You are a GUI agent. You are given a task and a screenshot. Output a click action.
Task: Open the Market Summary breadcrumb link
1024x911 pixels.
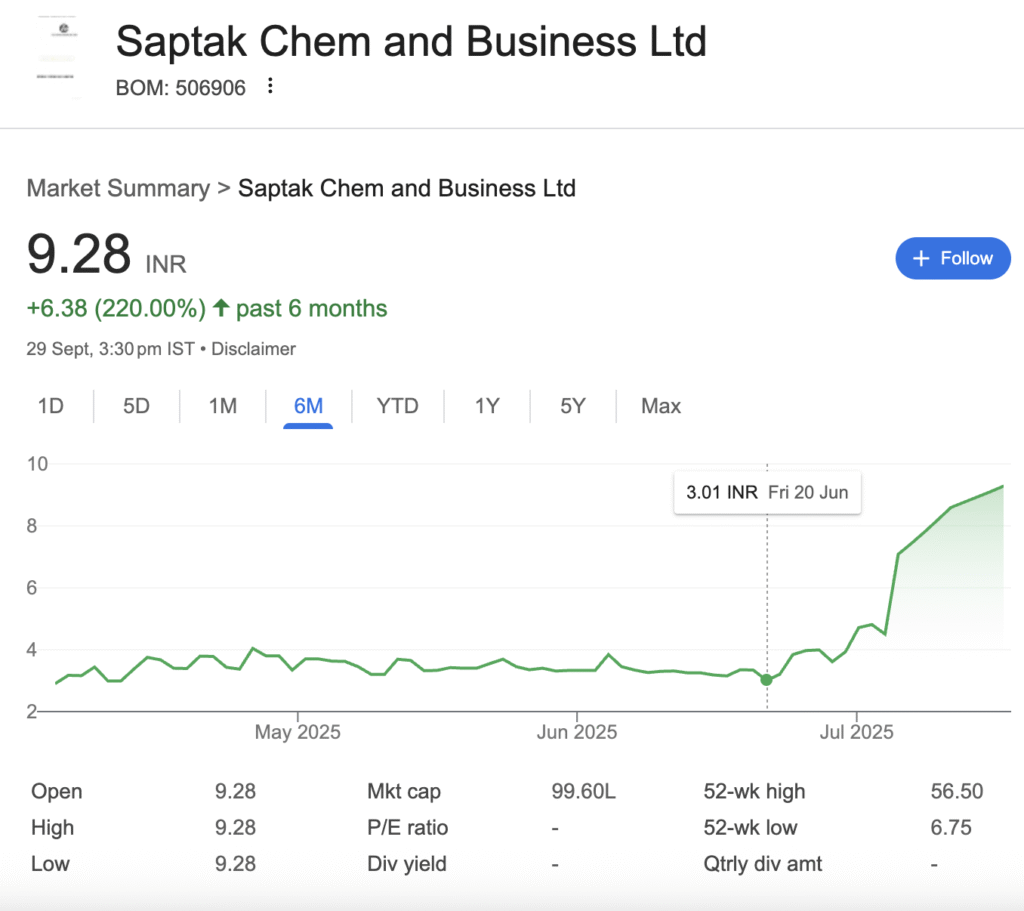coord(118,188)
